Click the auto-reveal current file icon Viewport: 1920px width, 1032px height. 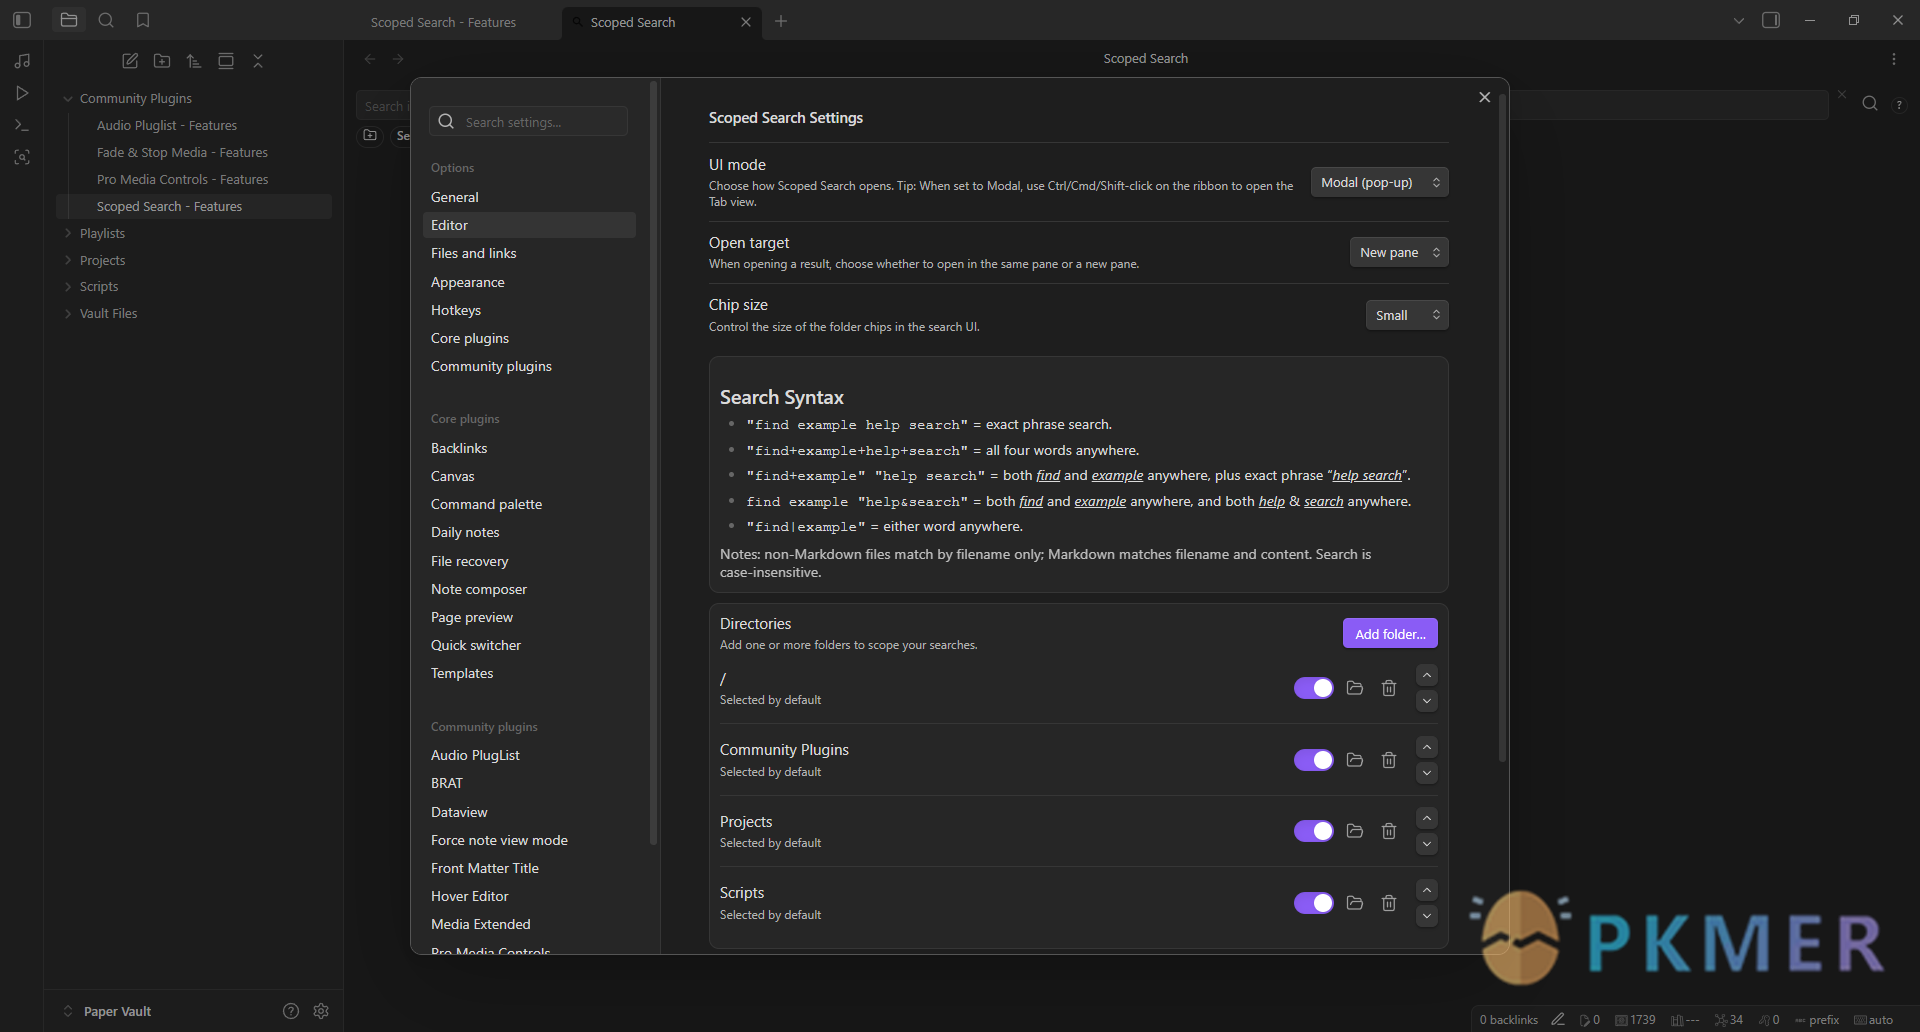click(226, 61)
